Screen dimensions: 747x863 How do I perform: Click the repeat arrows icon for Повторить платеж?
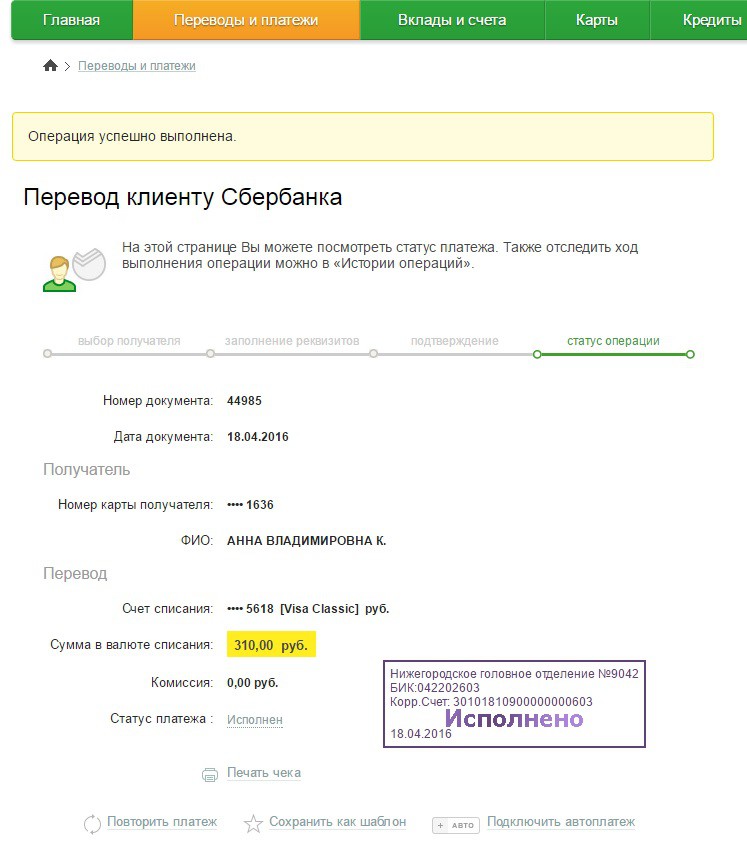(x=92, y=824)
